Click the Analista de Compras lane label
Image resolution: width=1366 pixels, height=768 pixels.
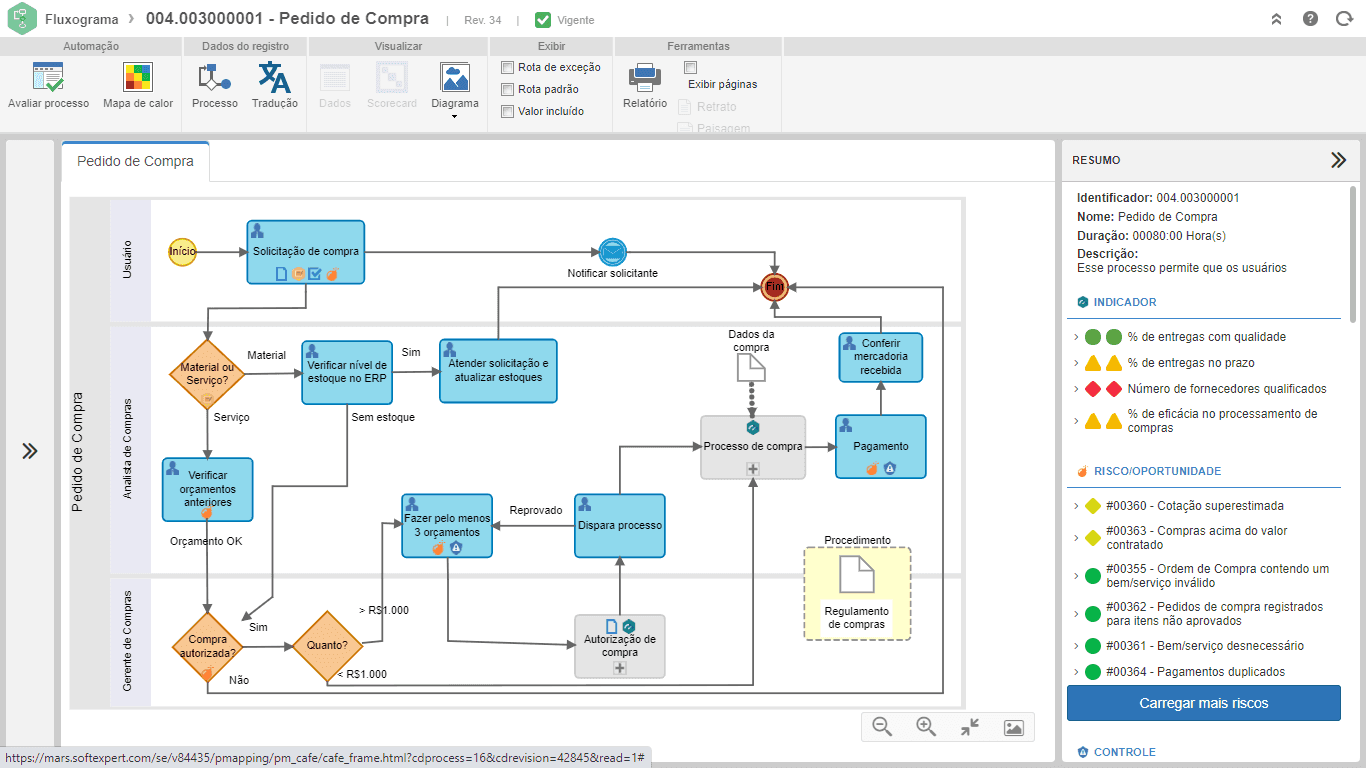pos(129,448)
